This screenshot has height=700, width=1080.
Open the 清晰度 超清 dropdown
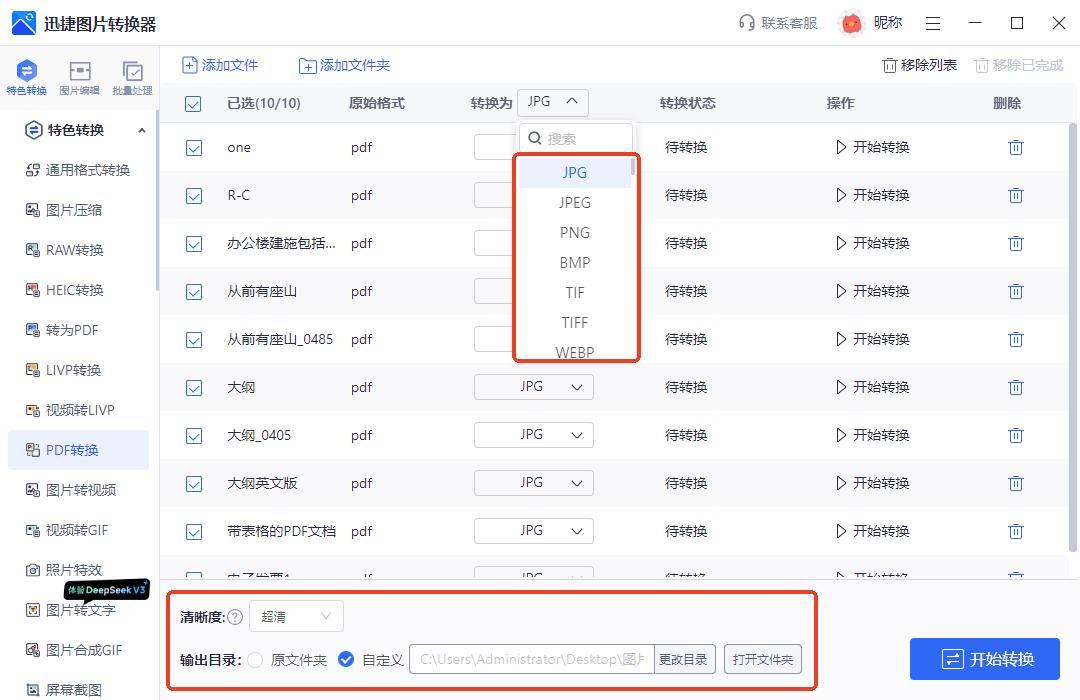296,617
